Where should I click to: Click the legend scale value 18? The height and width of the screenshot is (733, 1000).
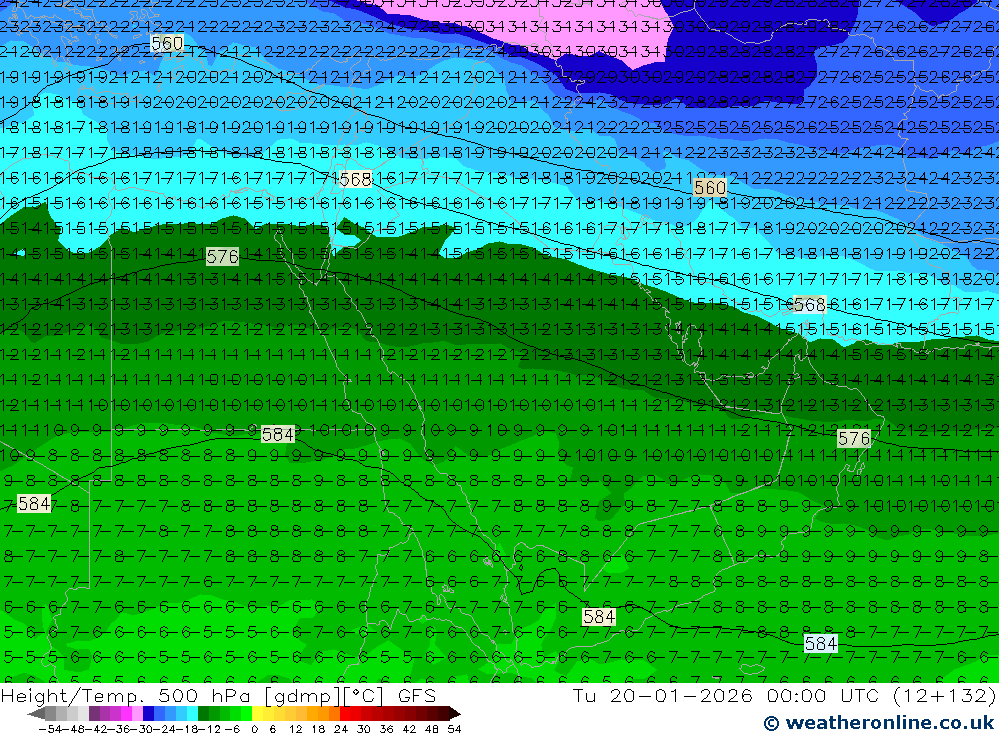(318, 729)
